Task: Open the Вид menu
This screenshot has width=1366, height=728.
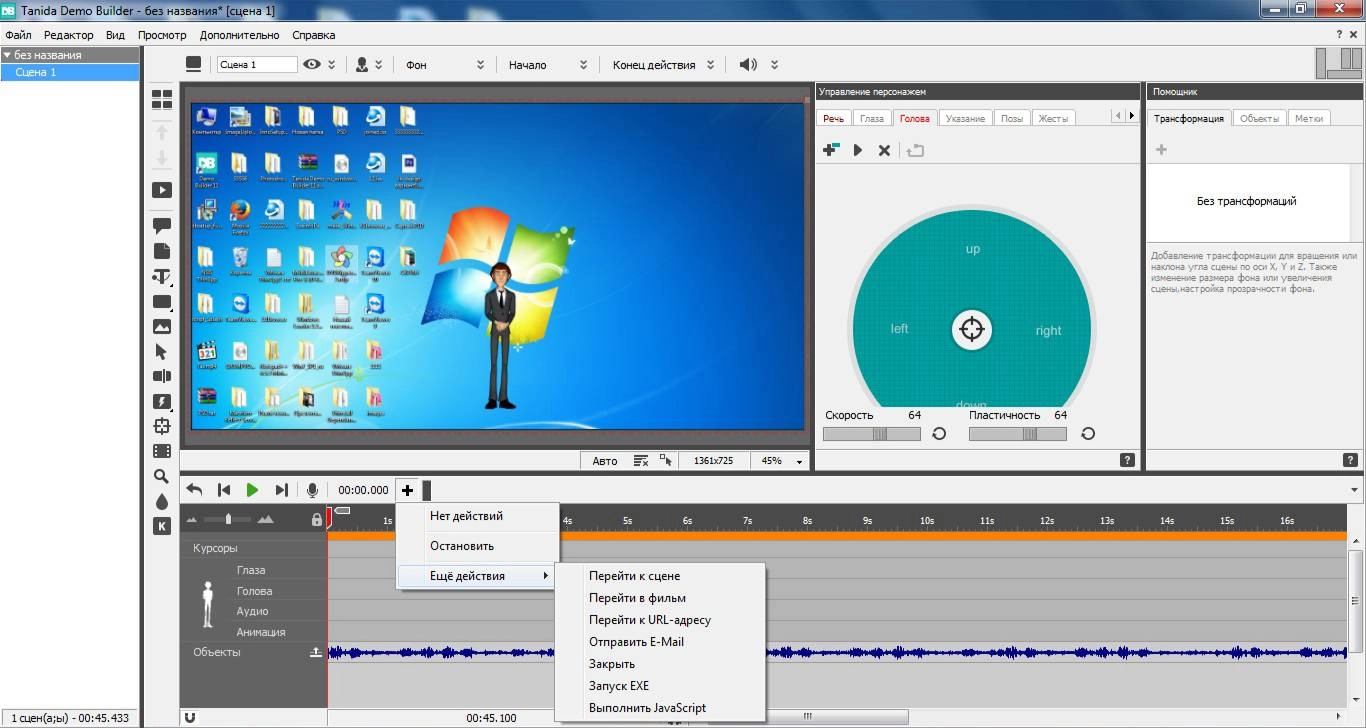Action: pos(115,35)
